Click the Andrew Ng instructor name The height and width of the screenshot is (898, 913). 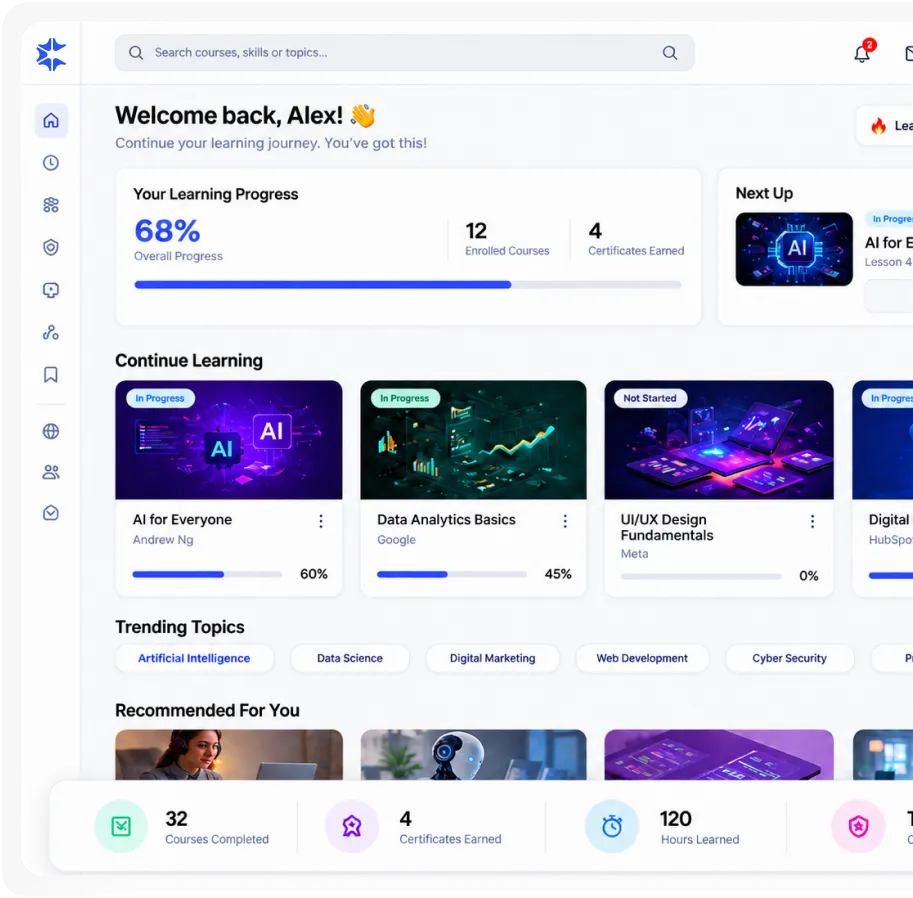point(163,540)
